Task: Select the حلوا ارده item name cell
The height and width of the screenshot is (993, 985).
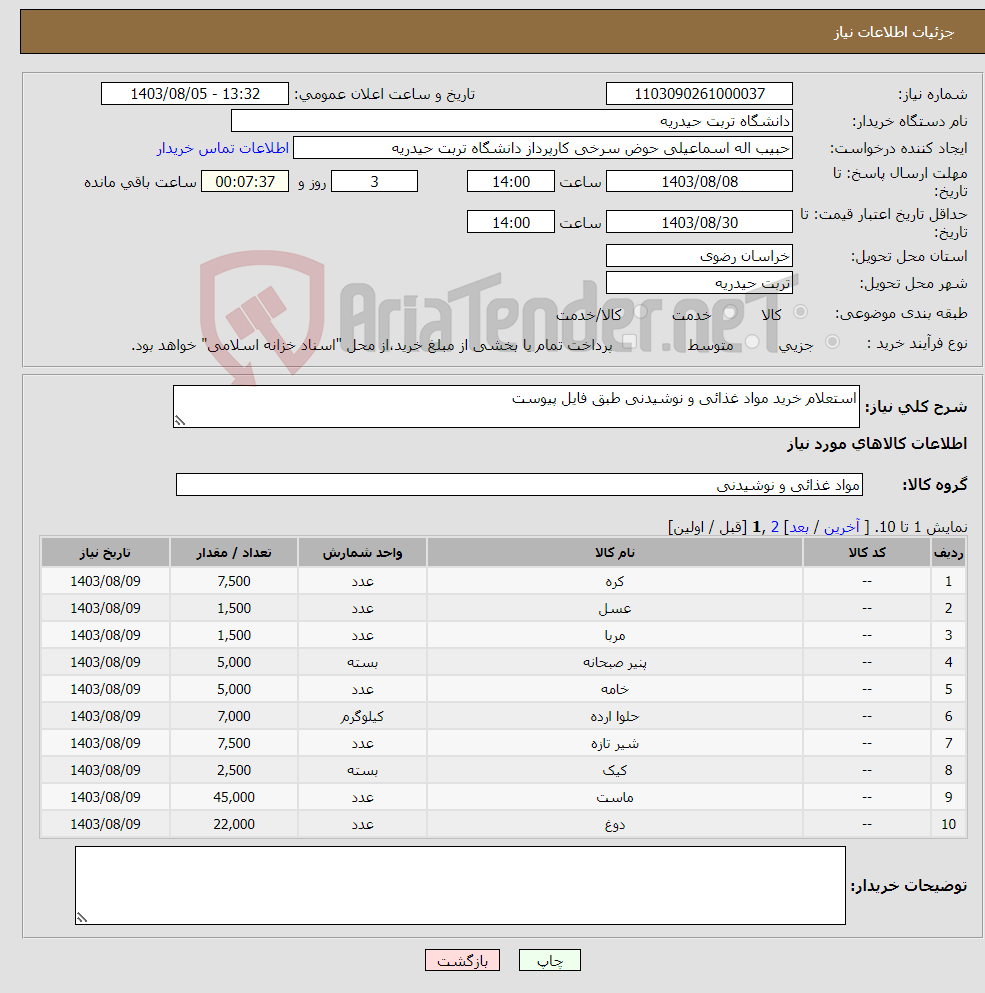Action: 615,716
